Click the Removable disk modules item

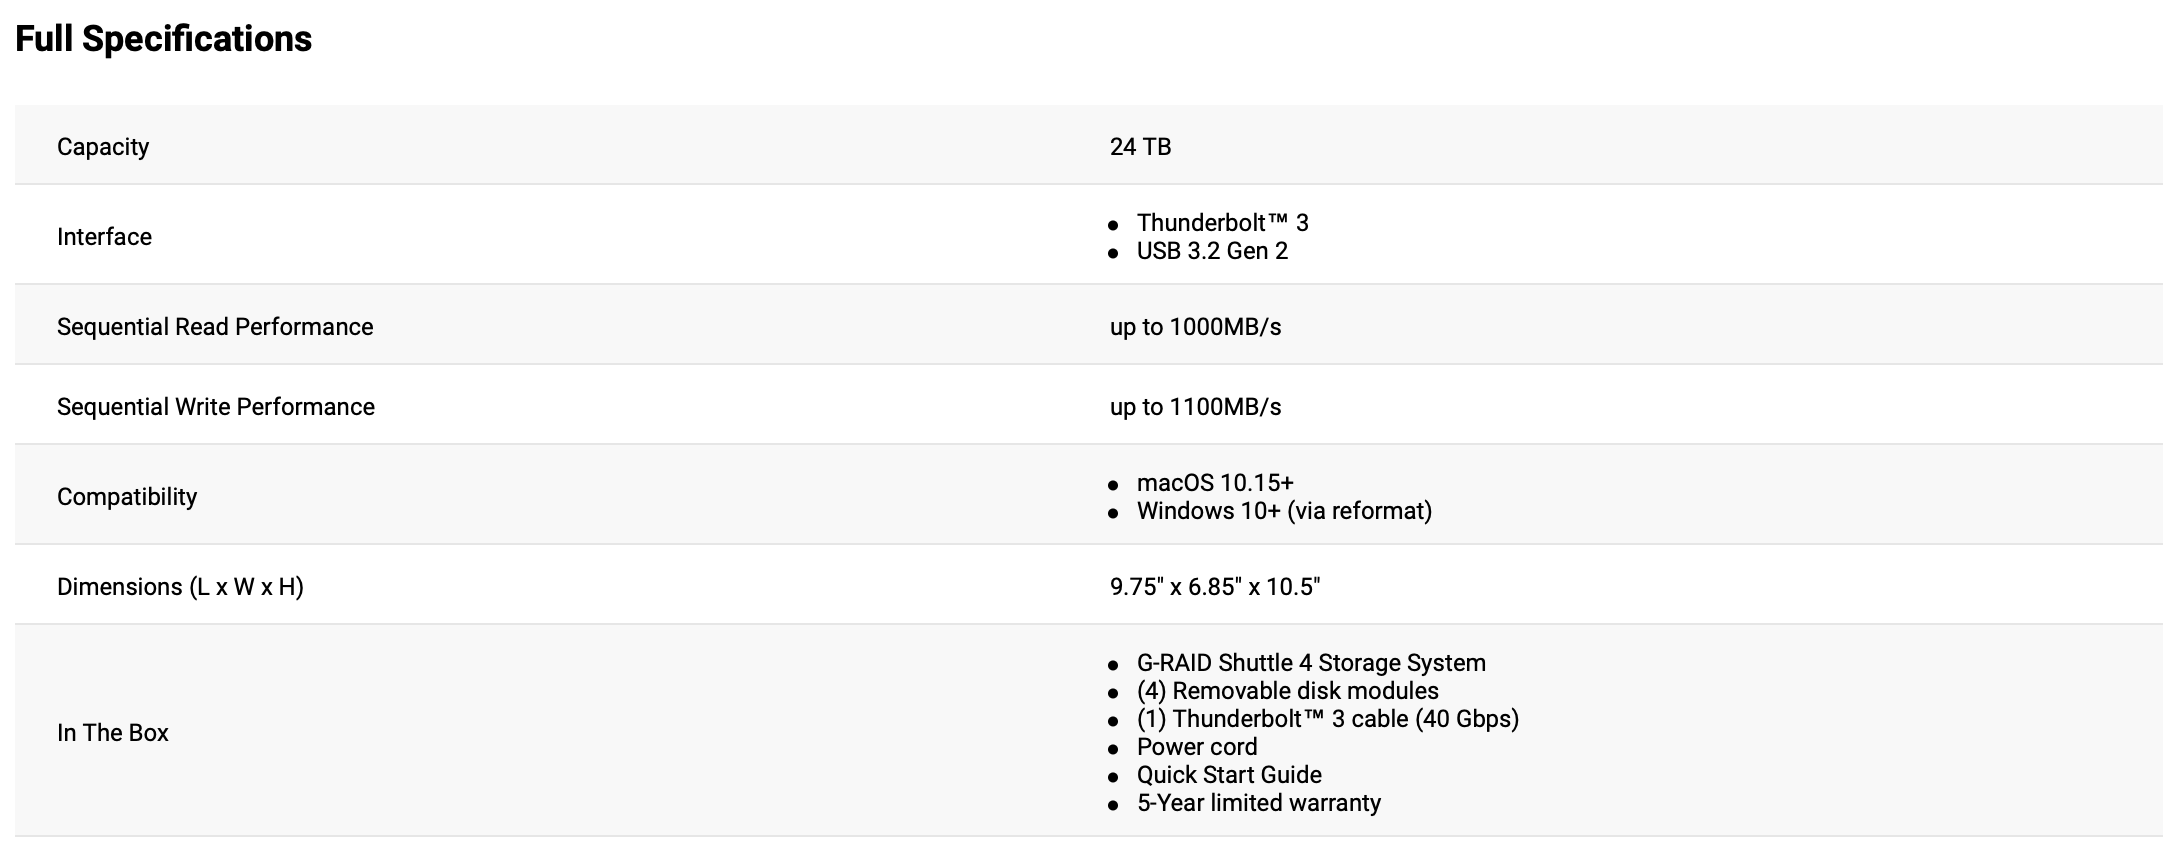tap(1288, 691)
